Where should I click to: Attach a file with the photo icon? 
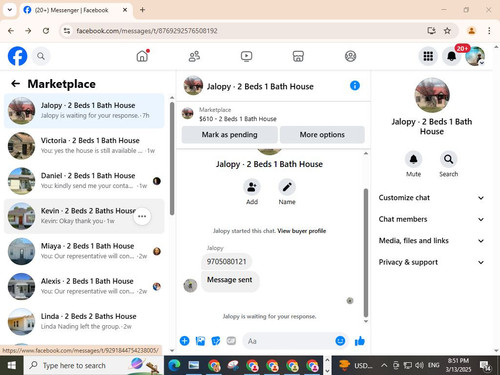click(x=200, y=341)
